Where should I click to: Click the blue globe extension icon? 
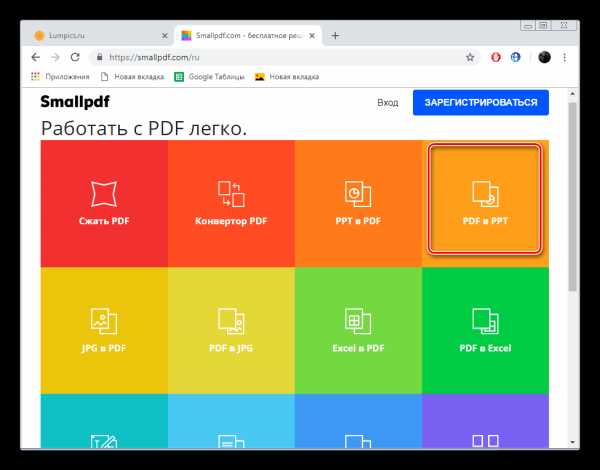click(x=515, y=57)
